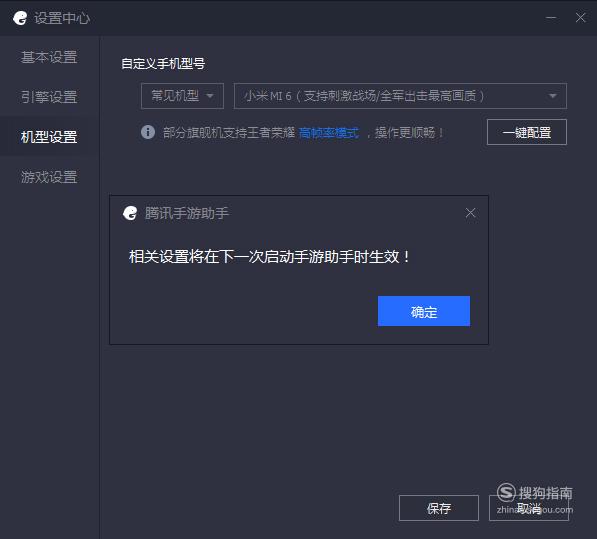This screenshot has width=597, height=539.
Task: Follow the 高帧率模式 link
Action: (x=329, y=132)
